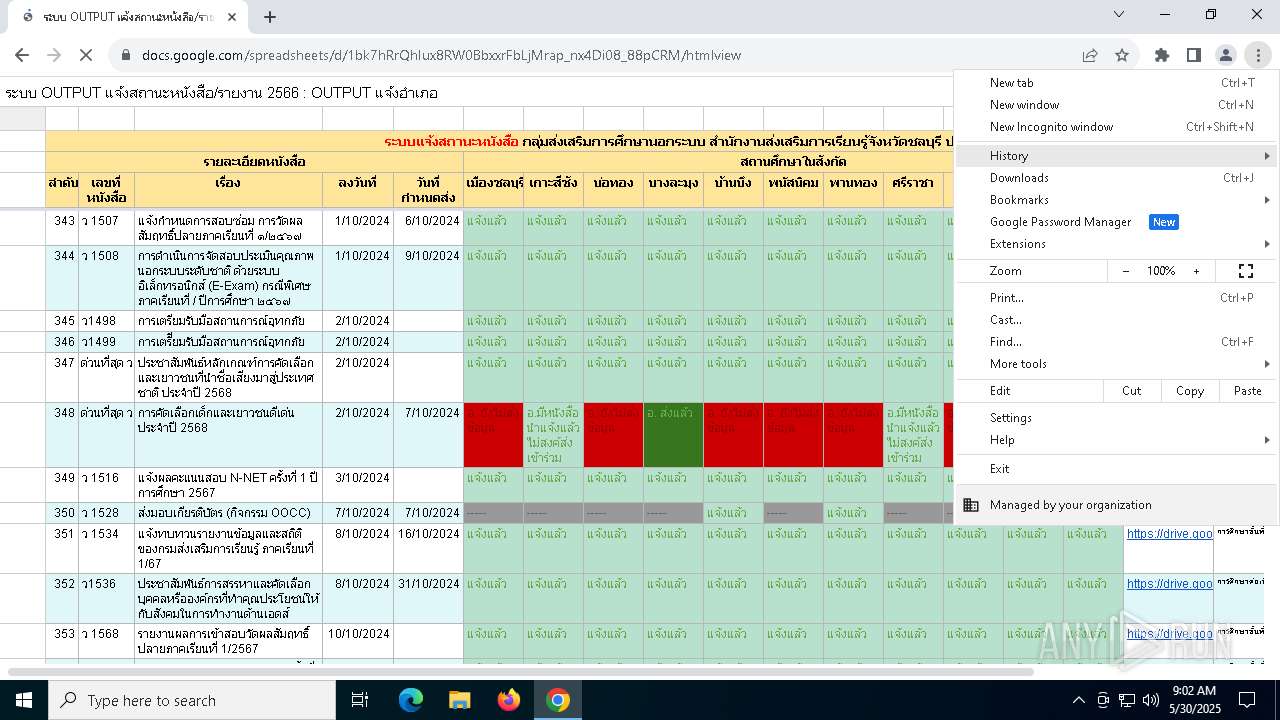Select New tab menu item
Viewport: 1280px width, 720px height.
[x=1115, y=83]
